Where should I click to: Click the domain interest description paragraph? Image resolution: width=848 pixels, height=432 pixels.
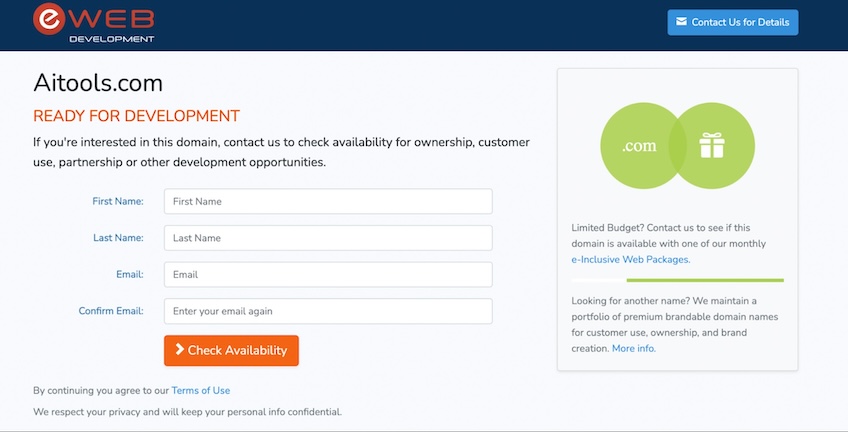(x=281, y=152)
